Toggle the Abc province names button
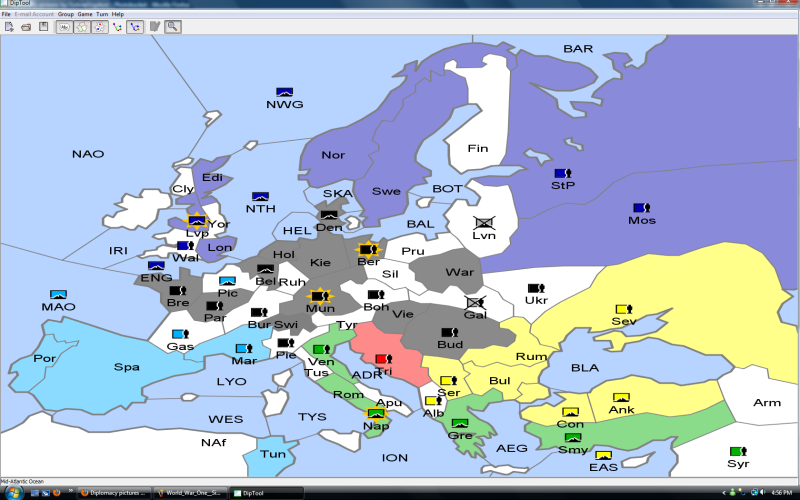The height and width of the screenshot is (500, 800). (63, 26)
